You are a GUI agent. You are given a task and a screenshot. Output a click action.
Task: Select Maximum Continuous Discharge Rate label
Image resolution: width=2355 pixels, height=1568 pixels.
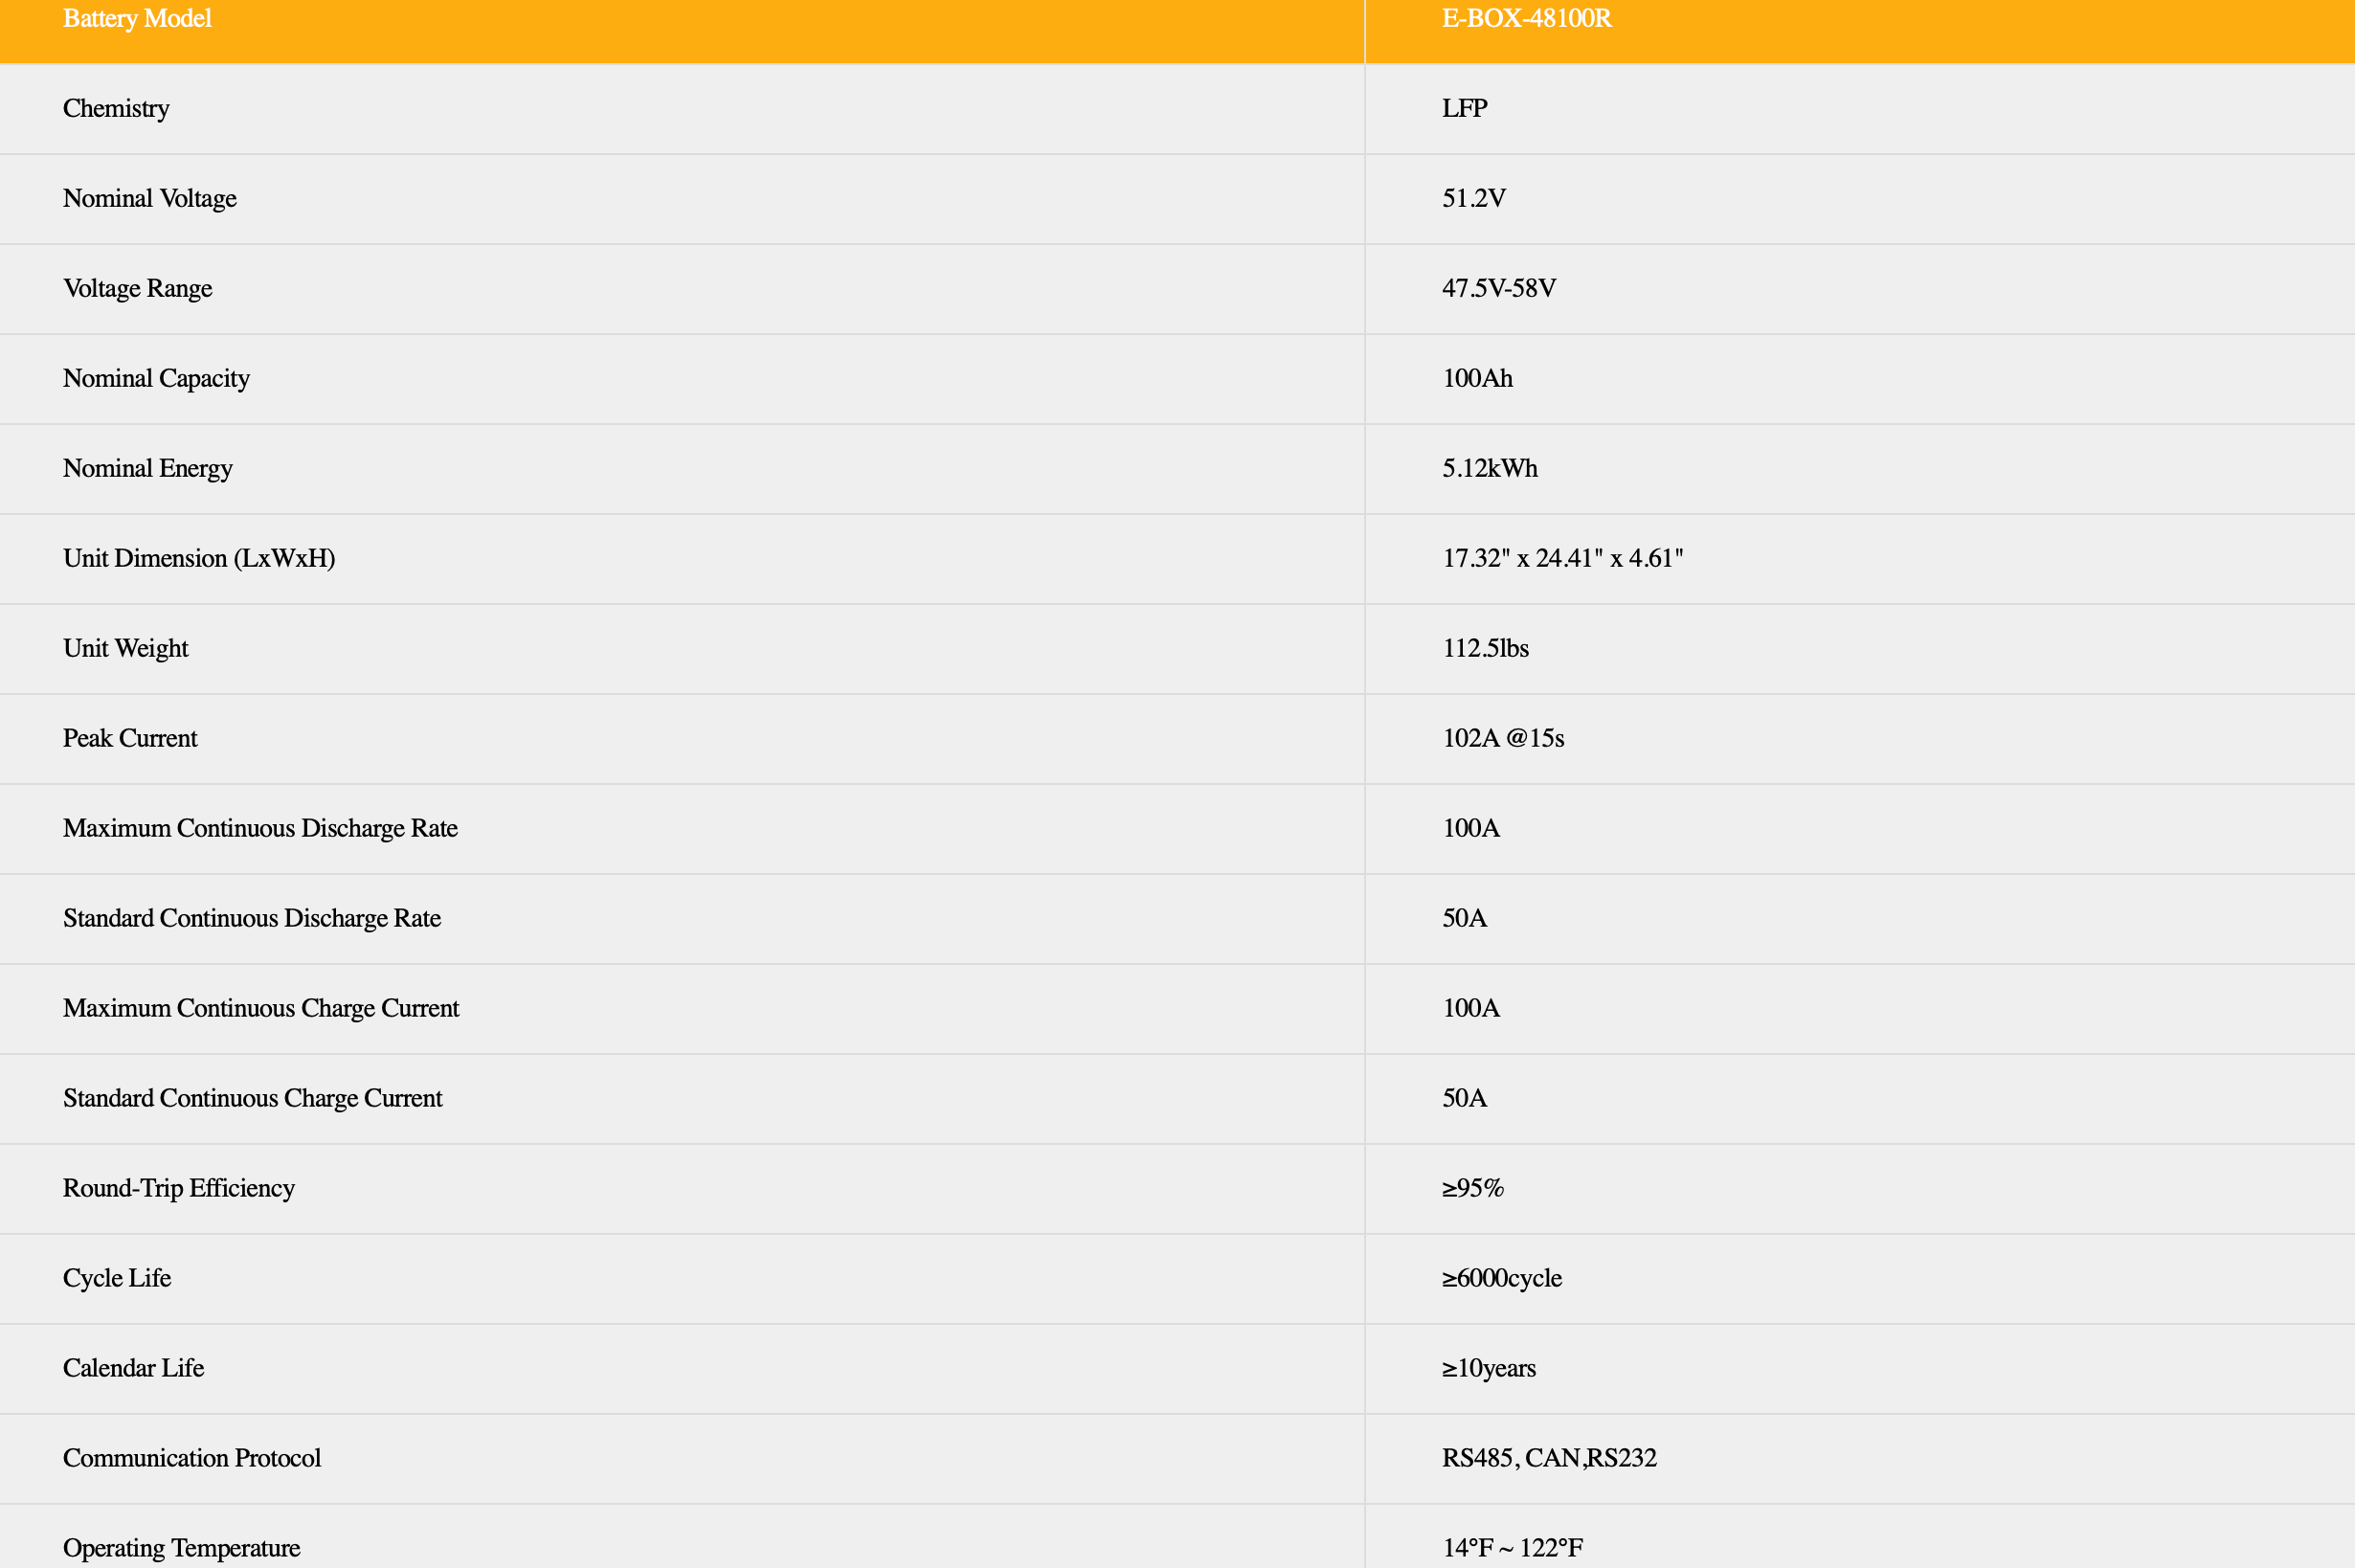[x=260, y=828]
